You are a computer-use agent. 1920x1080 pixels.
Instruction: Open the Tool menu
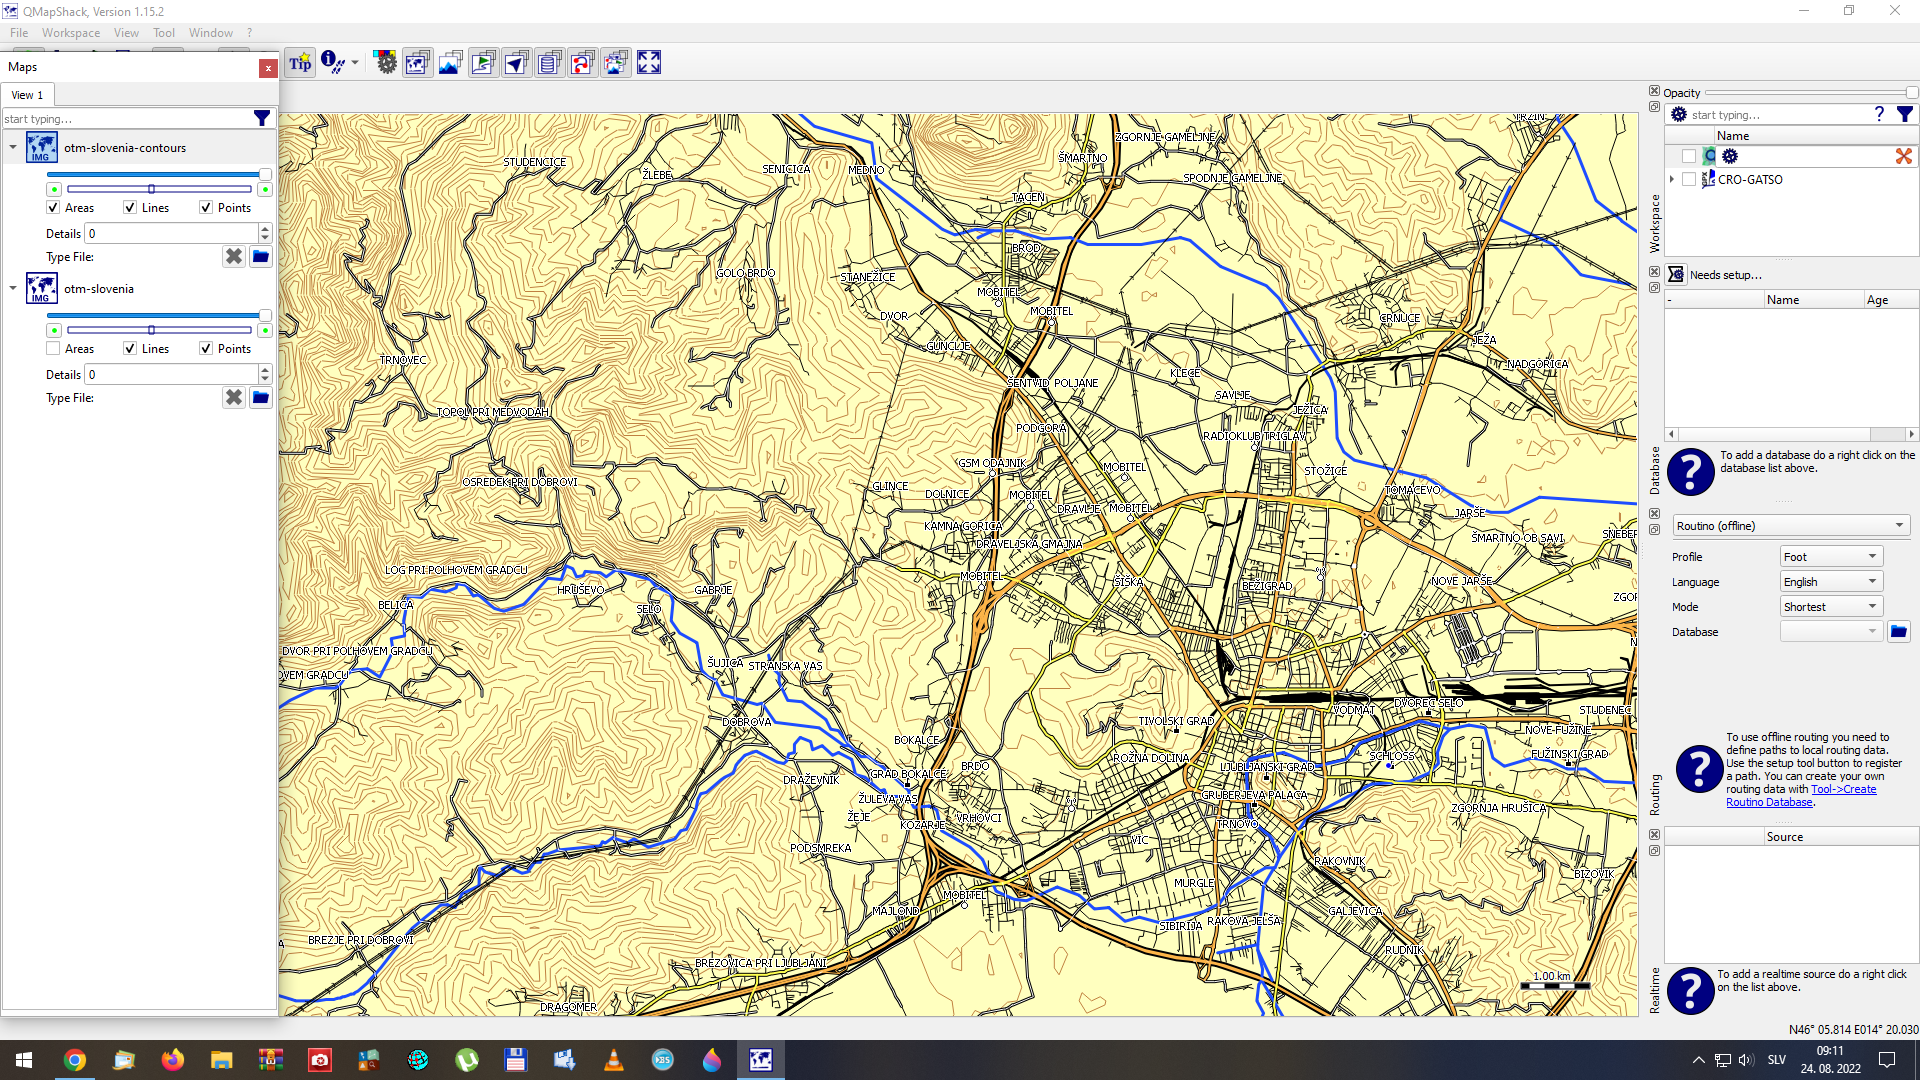click(164, 33)
